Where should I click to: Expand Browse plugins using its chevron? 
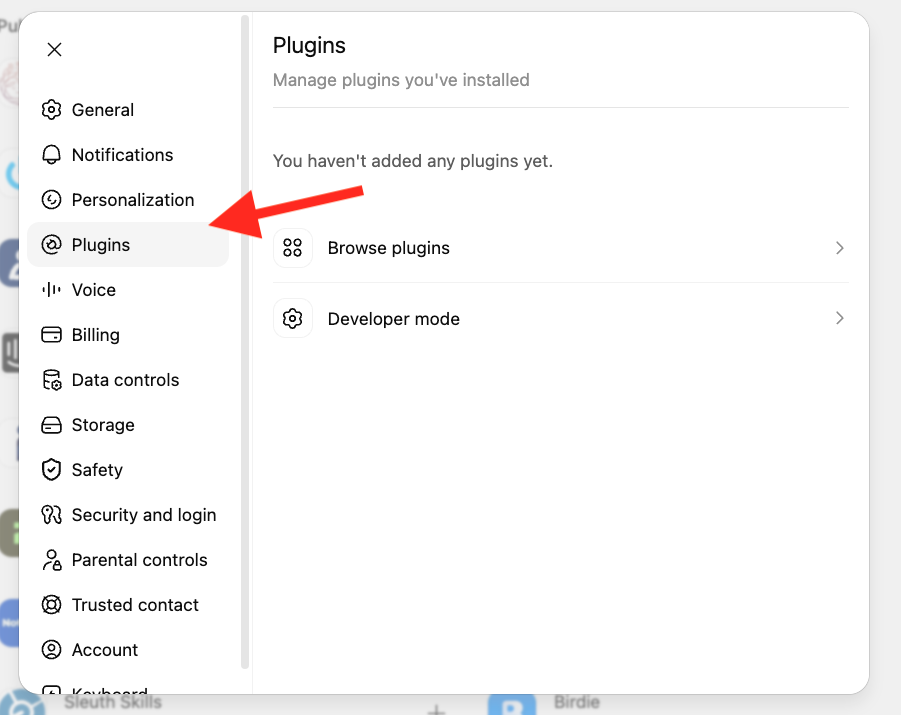coord(840,248)
